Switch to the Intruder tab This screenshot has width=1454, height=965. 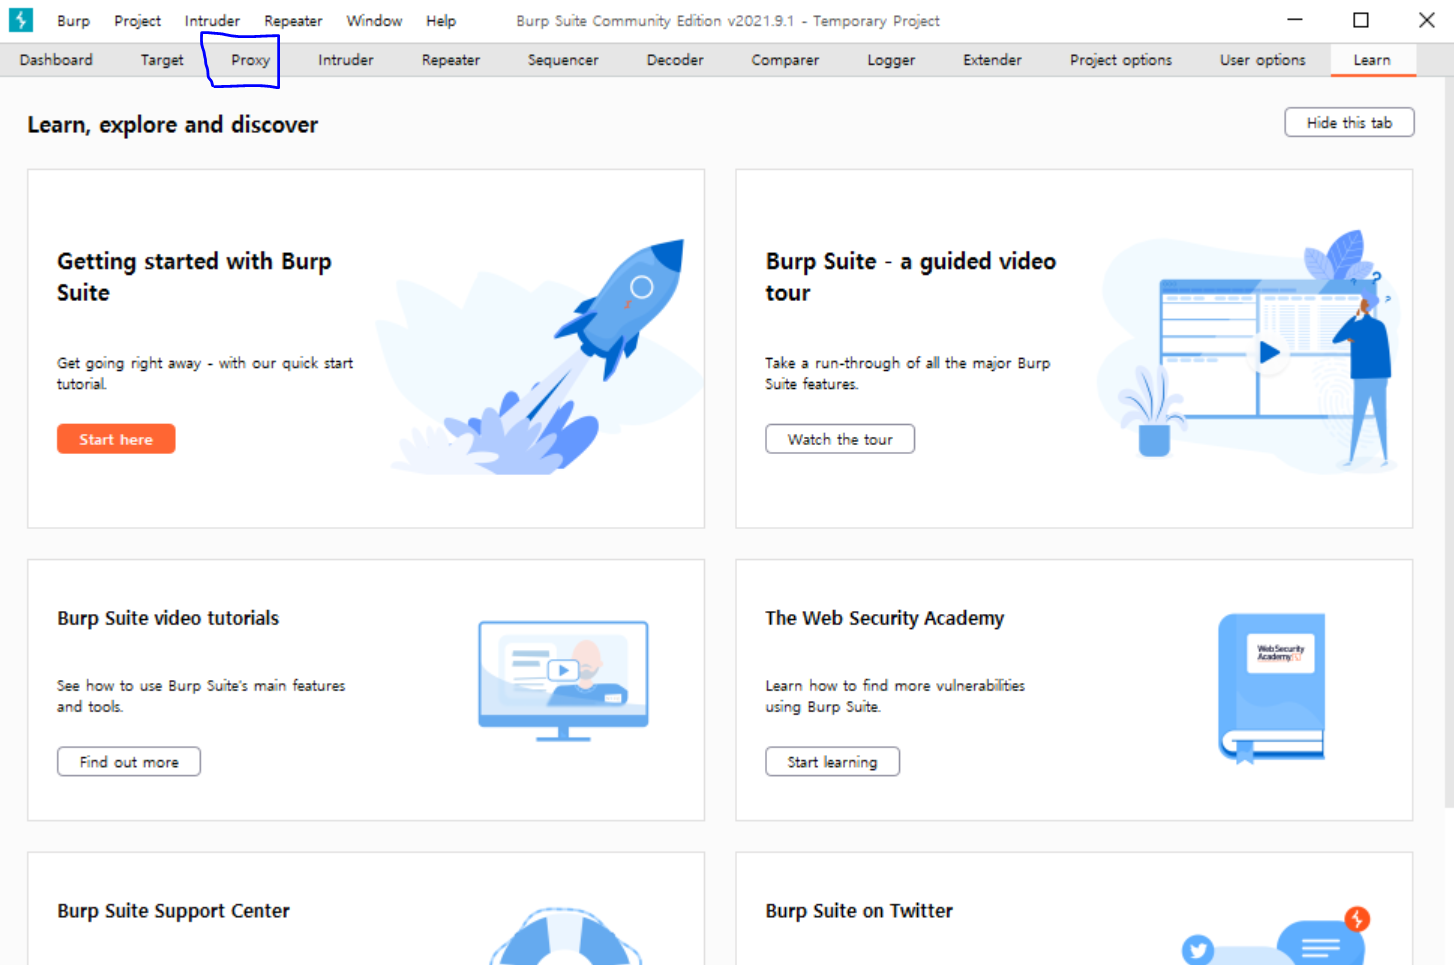[346, 60]
